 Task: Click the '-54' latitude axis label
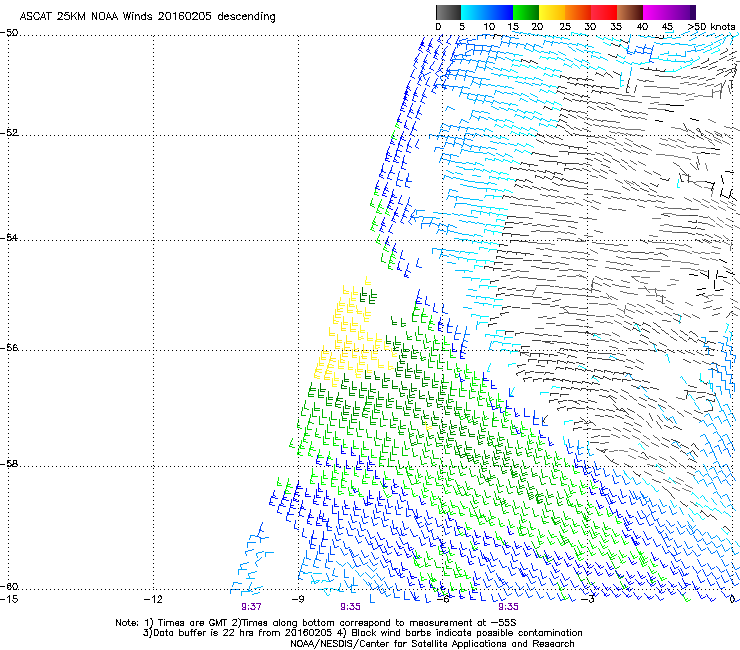point(9,237)
